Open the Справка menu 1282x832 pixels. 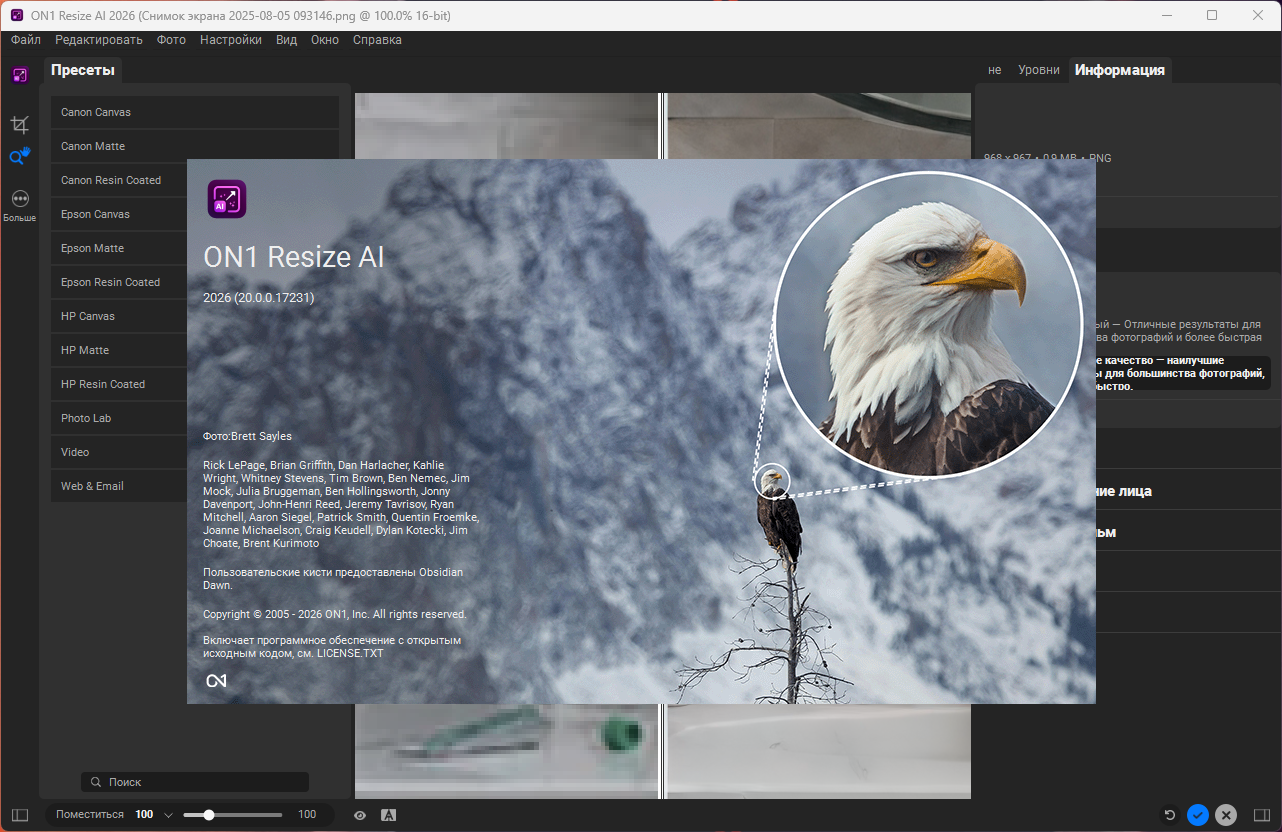(x=377, y=40)
